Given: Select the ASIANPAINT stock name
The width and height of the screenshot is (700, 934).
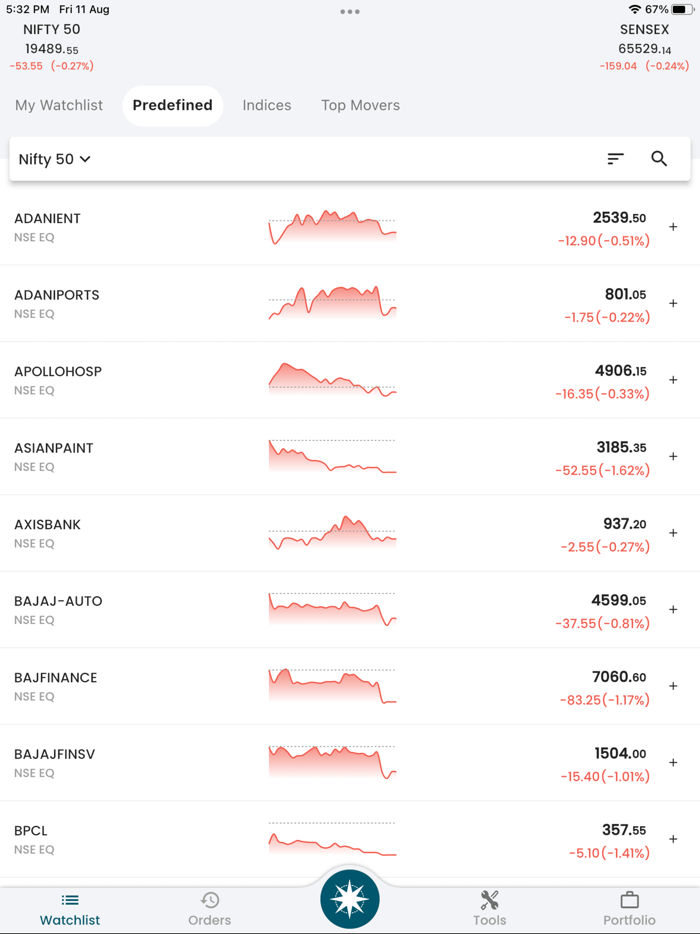Looking at the screenshot, I should 54,448.
